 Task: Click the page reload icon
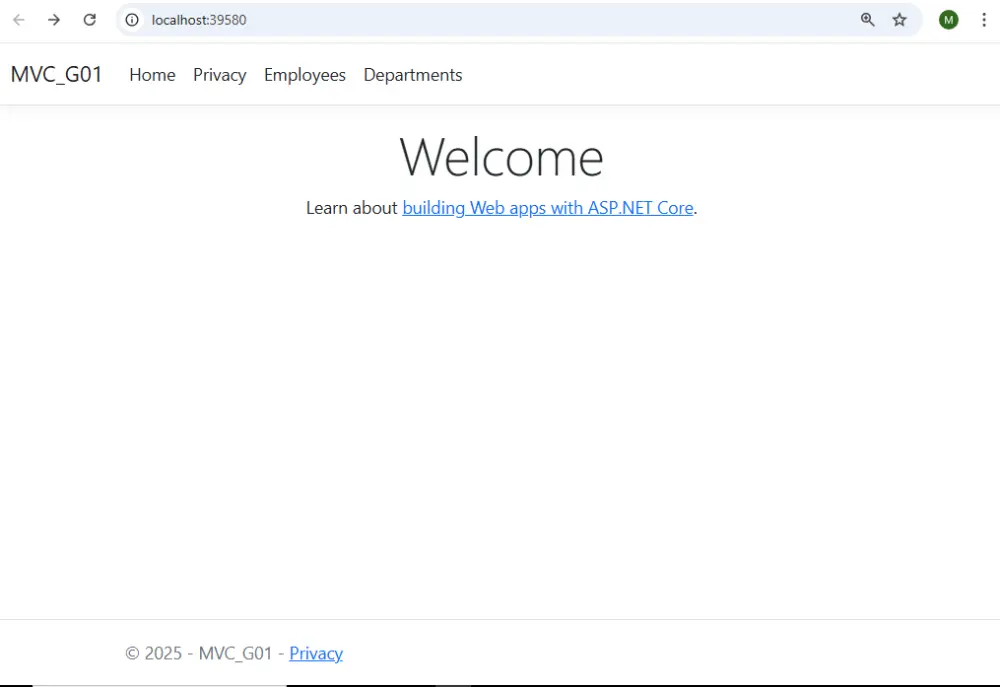(89, 19)
